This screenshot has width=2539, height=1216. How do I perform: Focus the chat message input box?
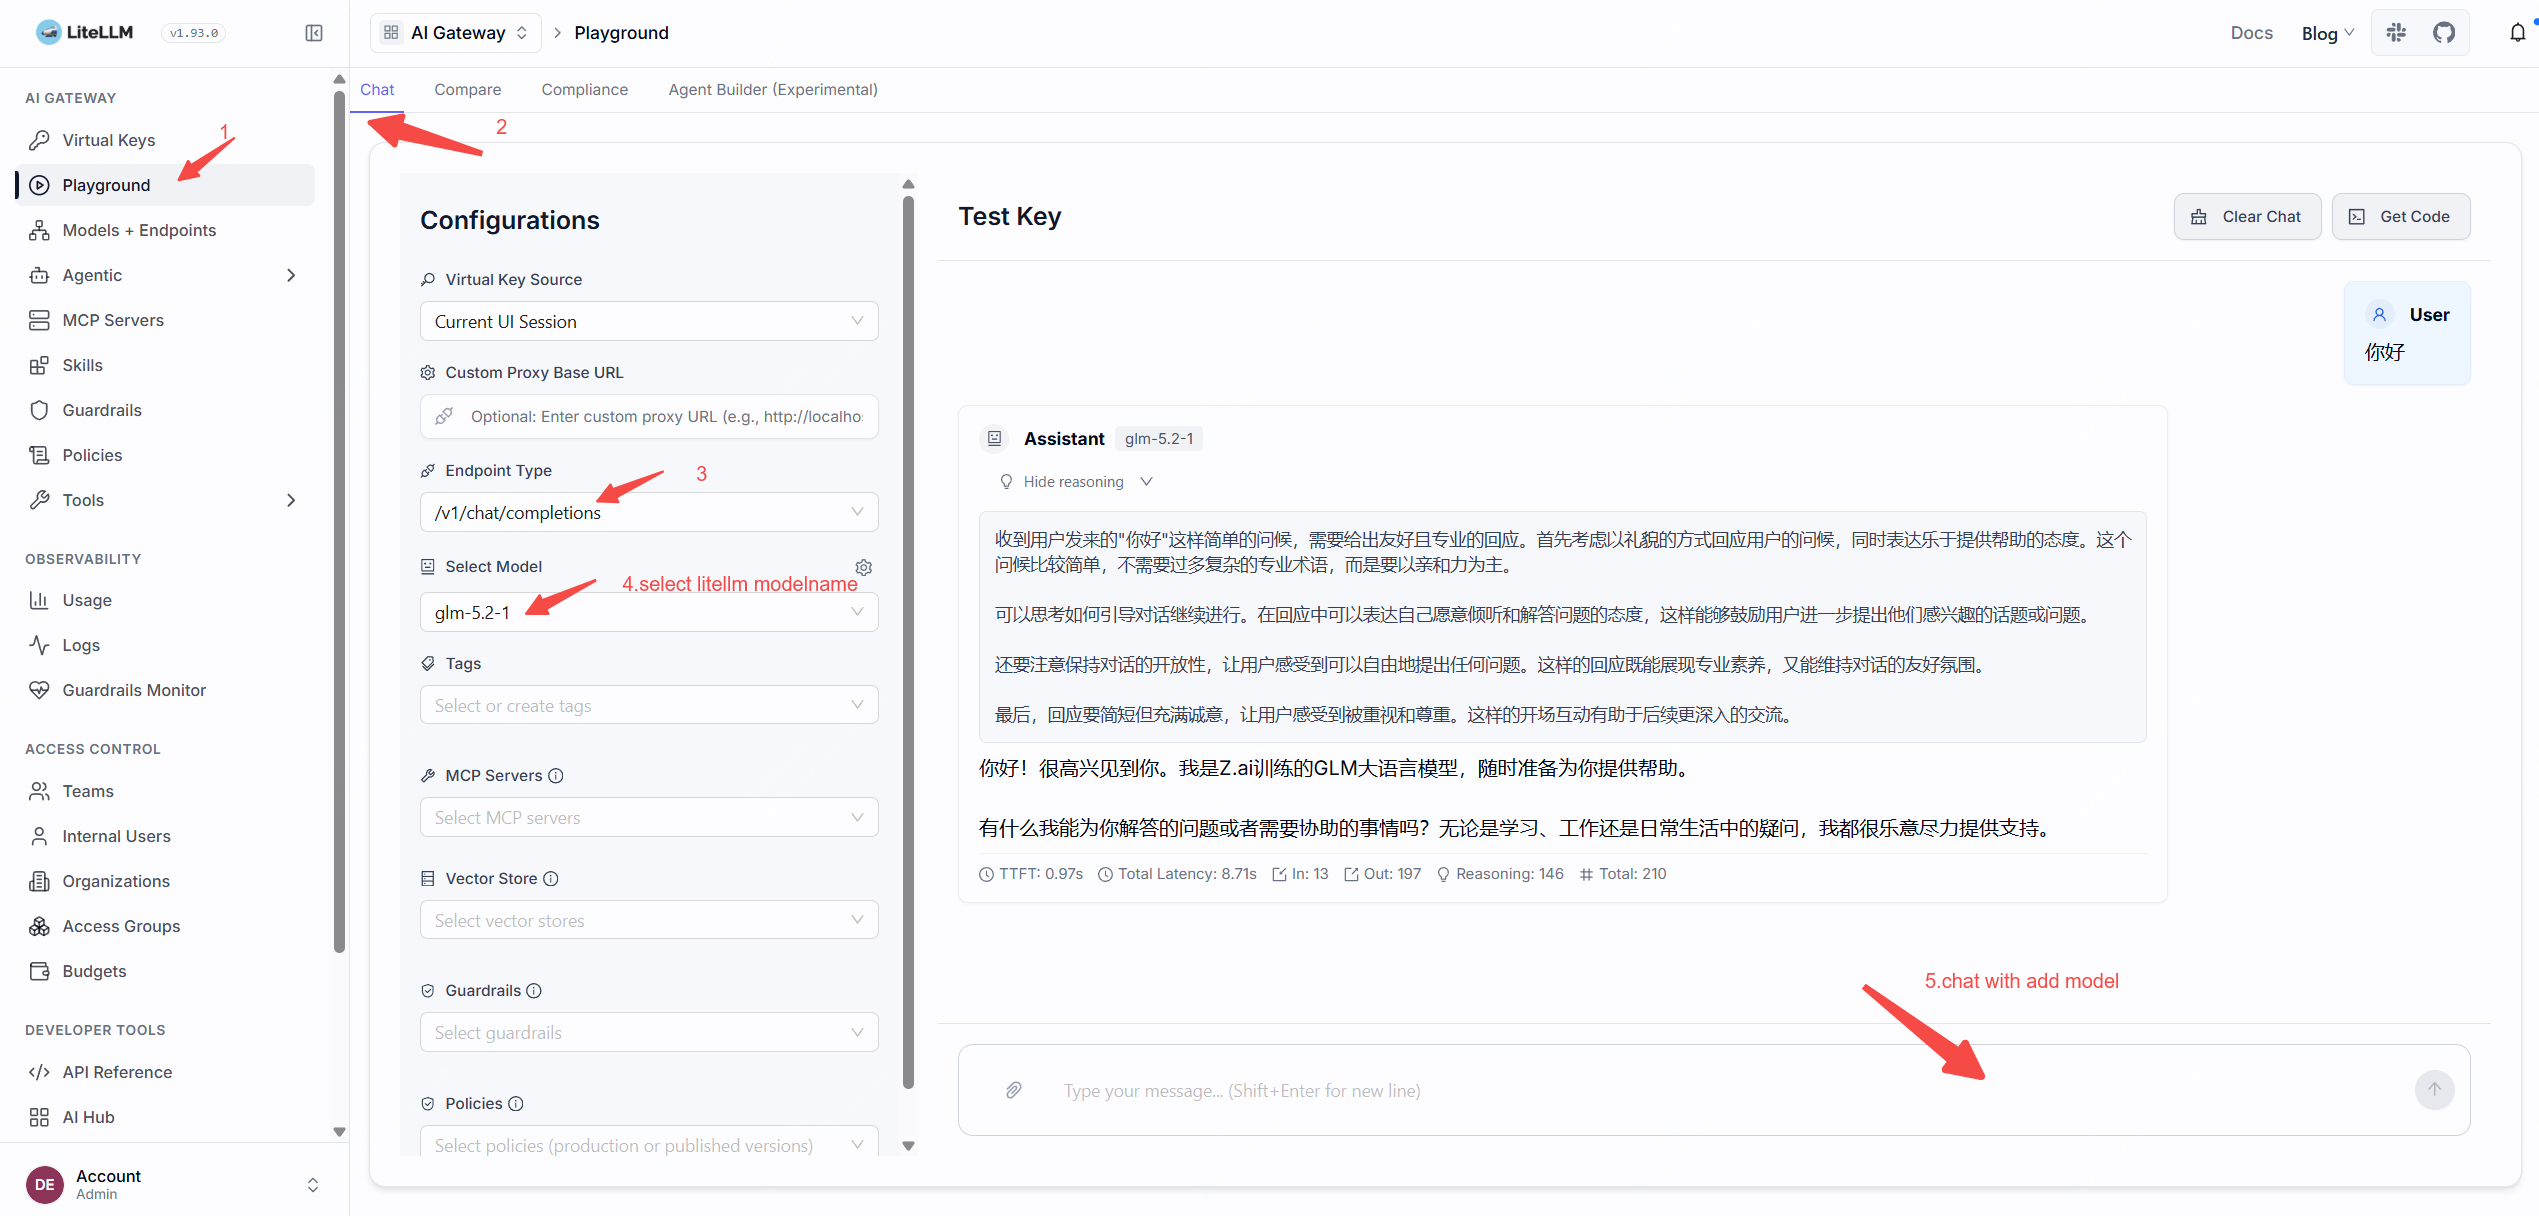1713,1090
